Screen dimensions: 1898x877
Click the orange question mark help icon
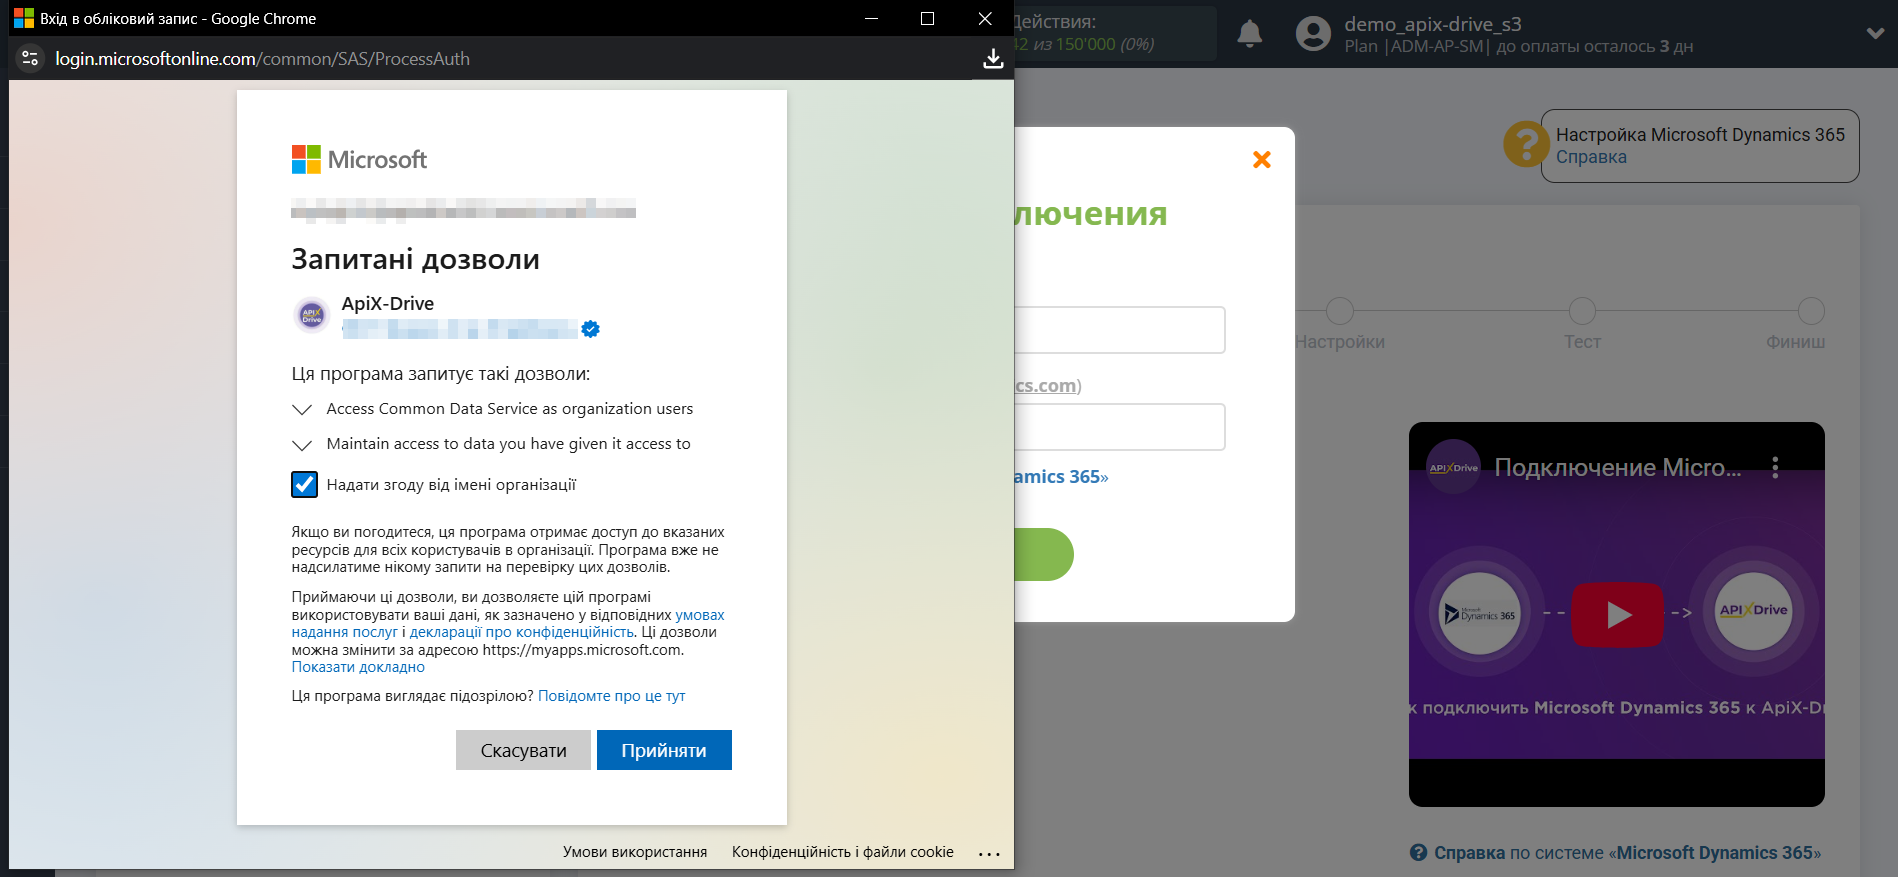pyautogui.click(x=1526, y=145)
